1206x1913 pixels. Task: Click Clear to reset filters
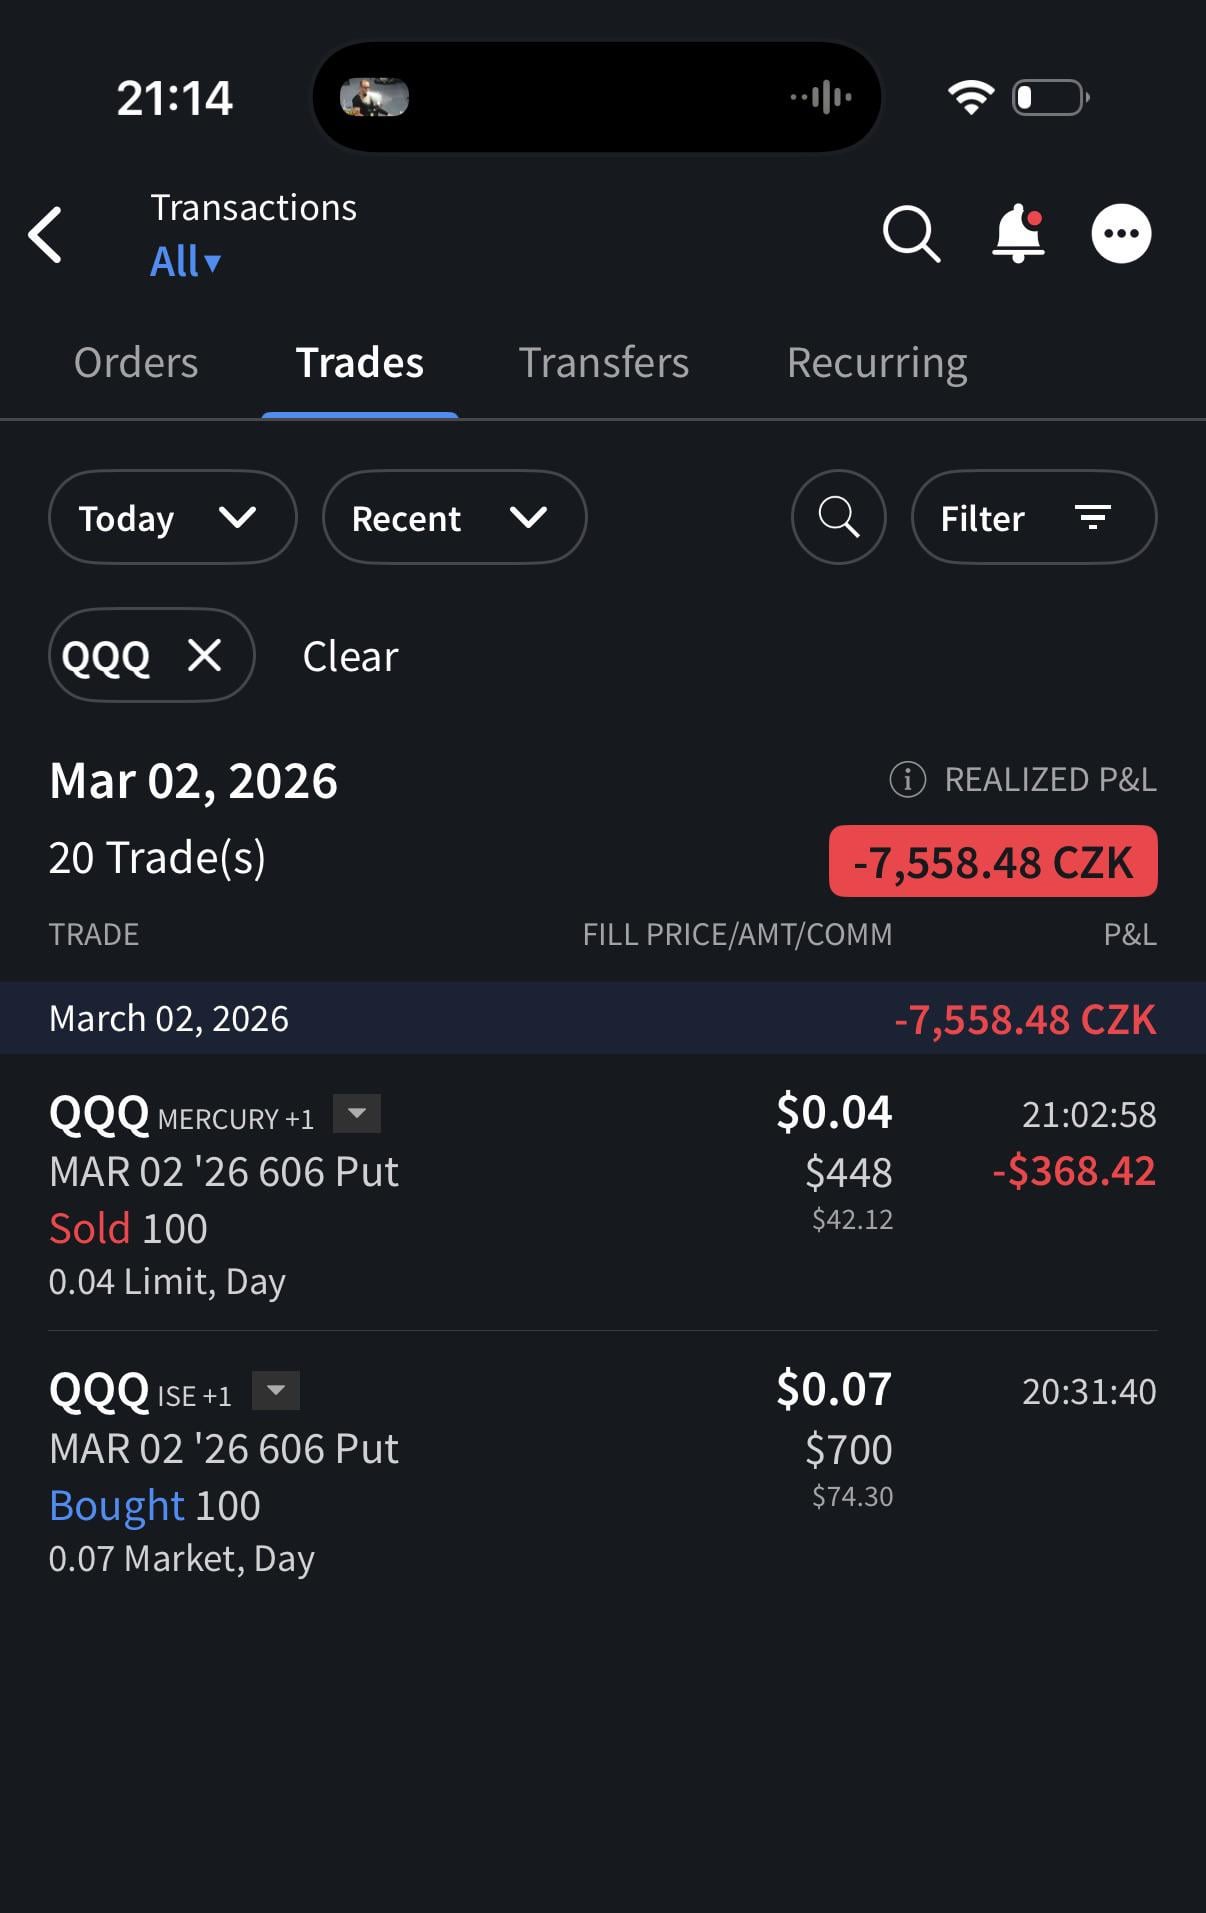click(x=350, y=657)
